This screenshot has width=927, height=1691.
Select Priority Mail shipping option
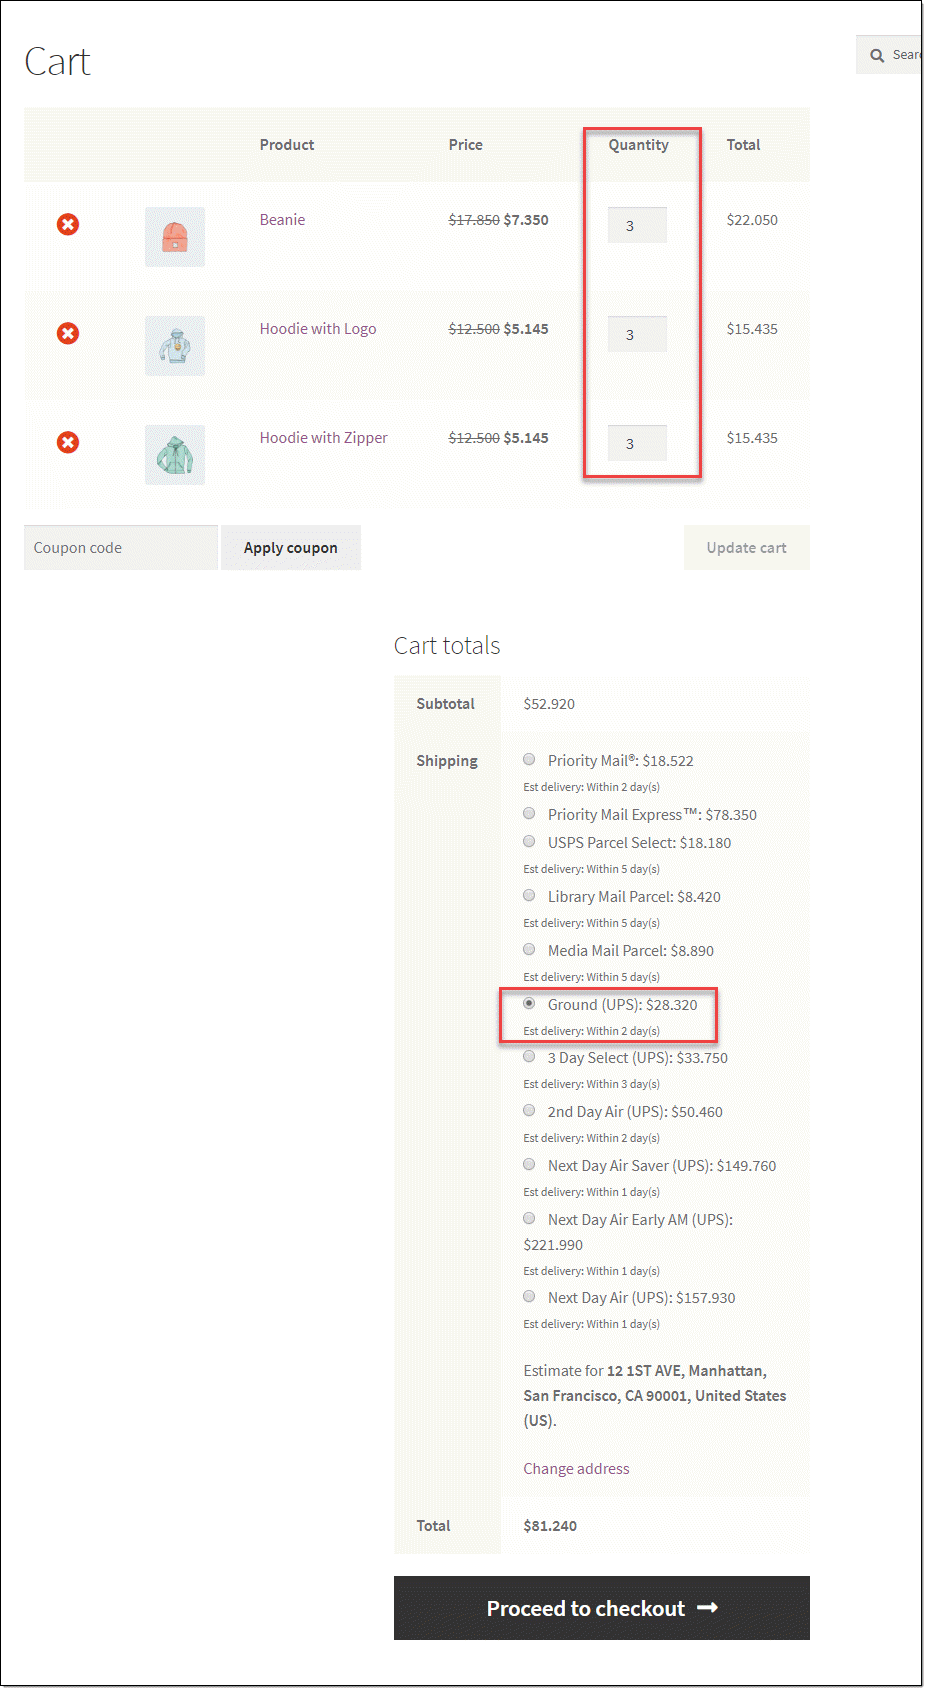[529, 760]
